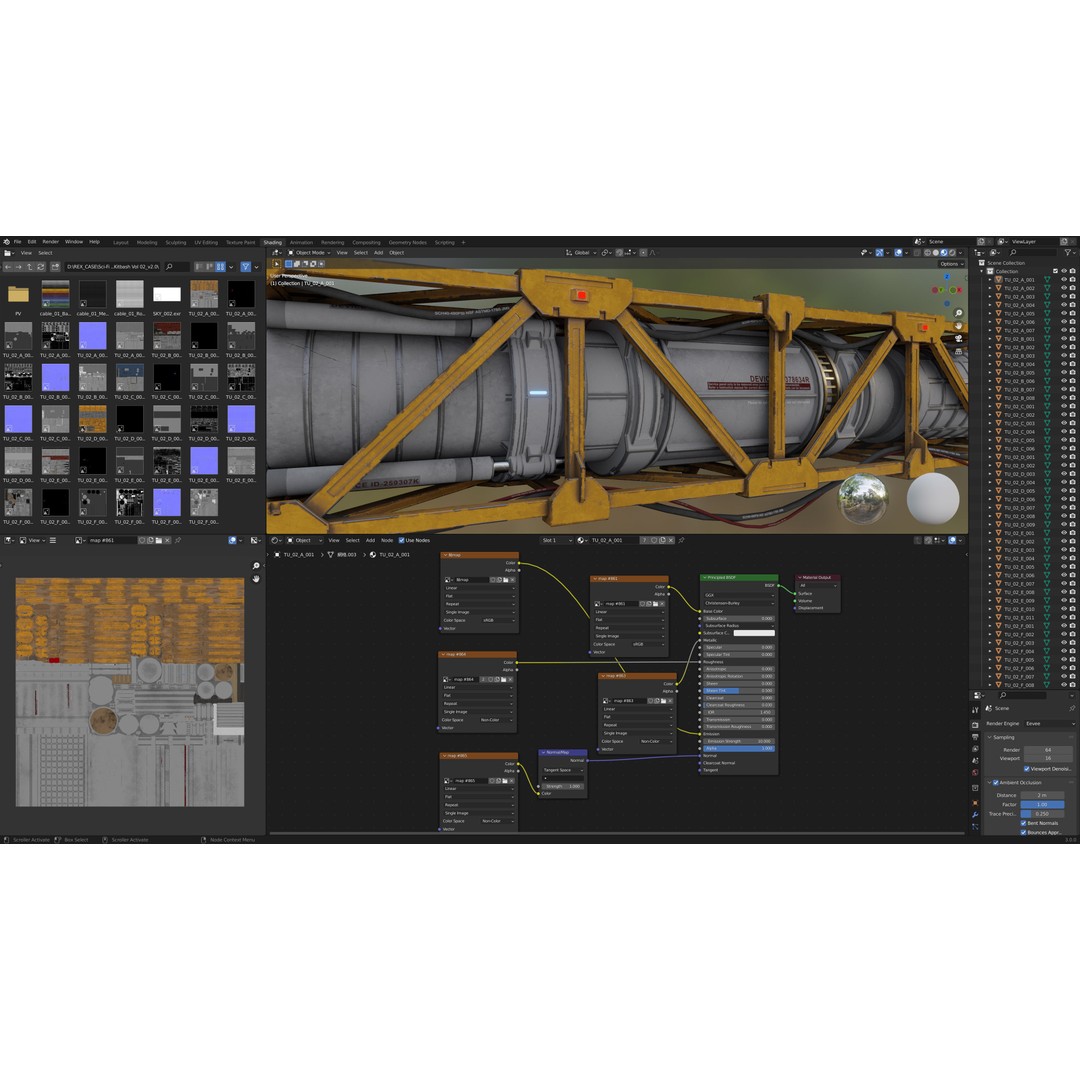Open the viewport Options dropdown
The height and width of the screenshot is (1080, 1080).
(952, 264)
